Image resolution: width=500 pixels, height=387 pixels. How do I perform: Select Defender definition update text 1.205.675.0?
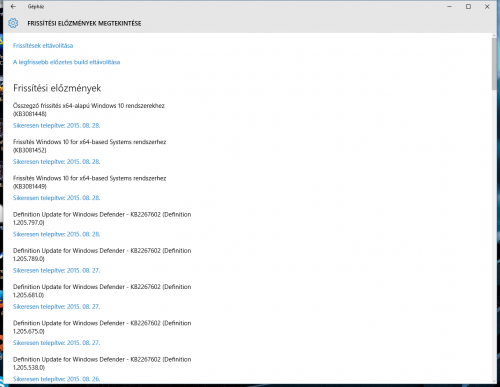point(102,327)
